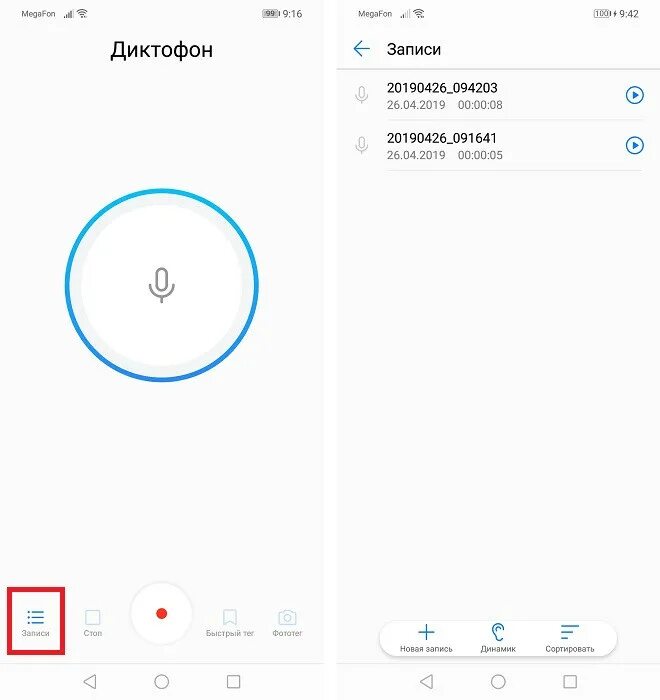Tap the home button on the left phone
The width and height of the screenshot is (660, 700).
(x=162, y=682)
